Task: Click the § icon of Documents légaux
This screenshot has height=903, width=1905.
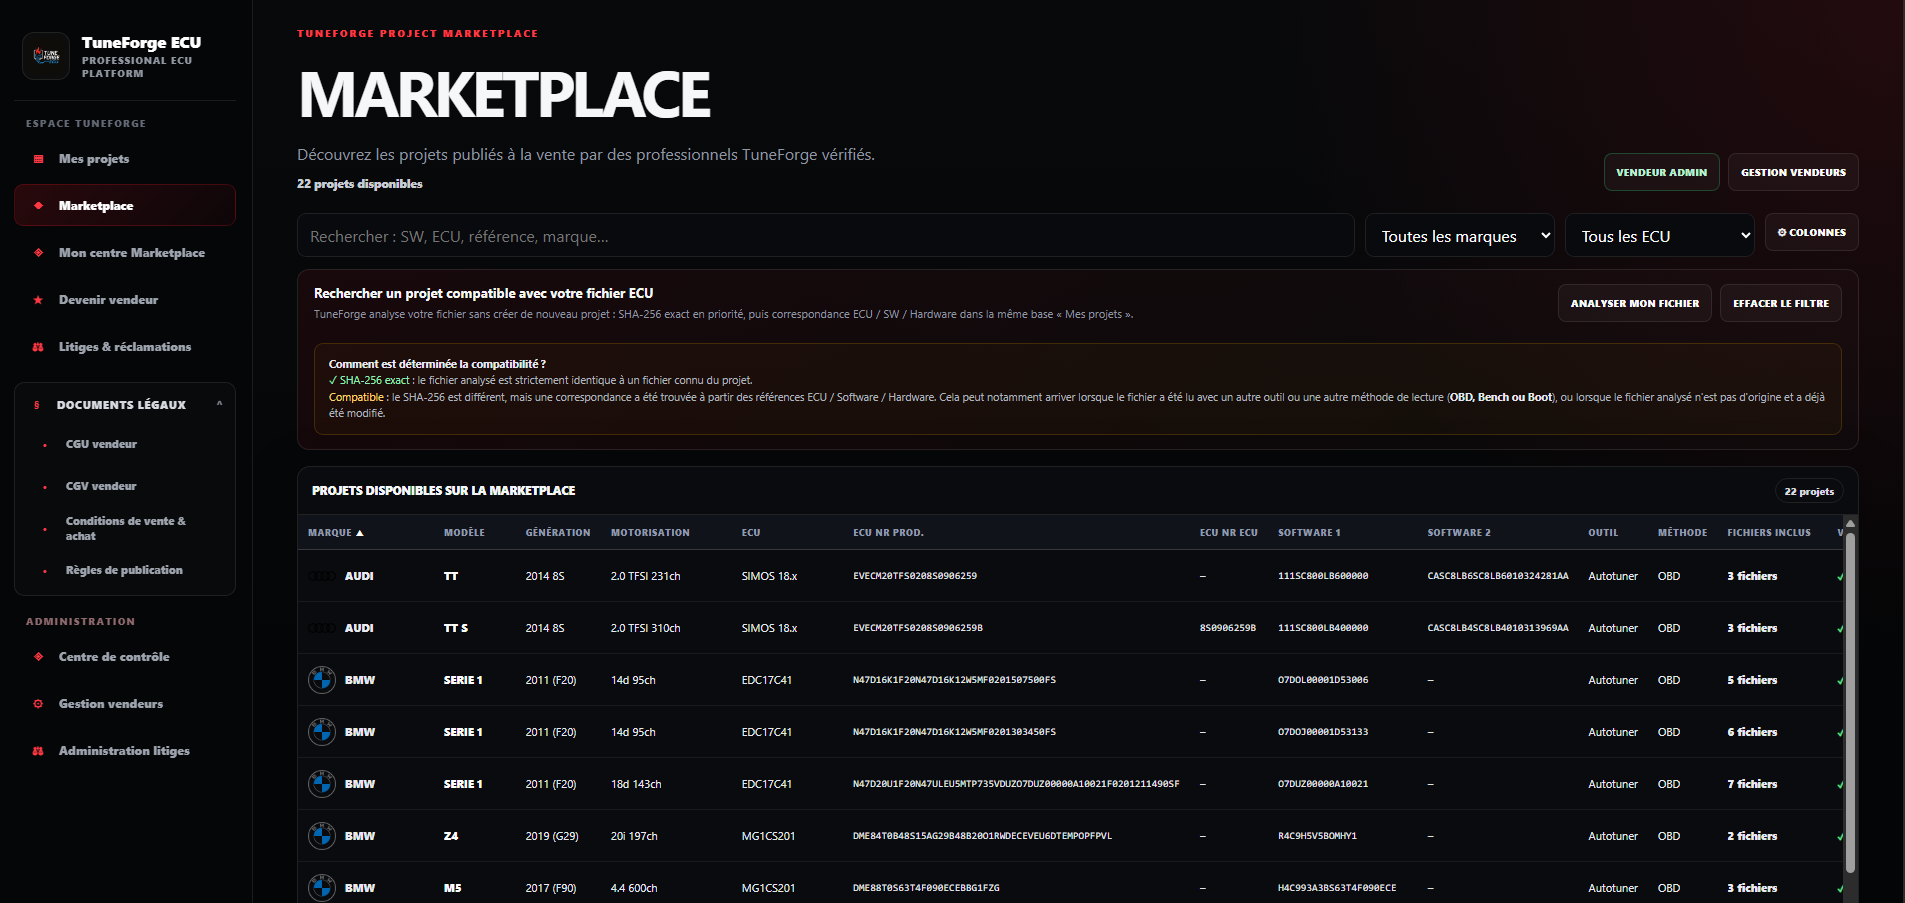Action: pos(37,405)
